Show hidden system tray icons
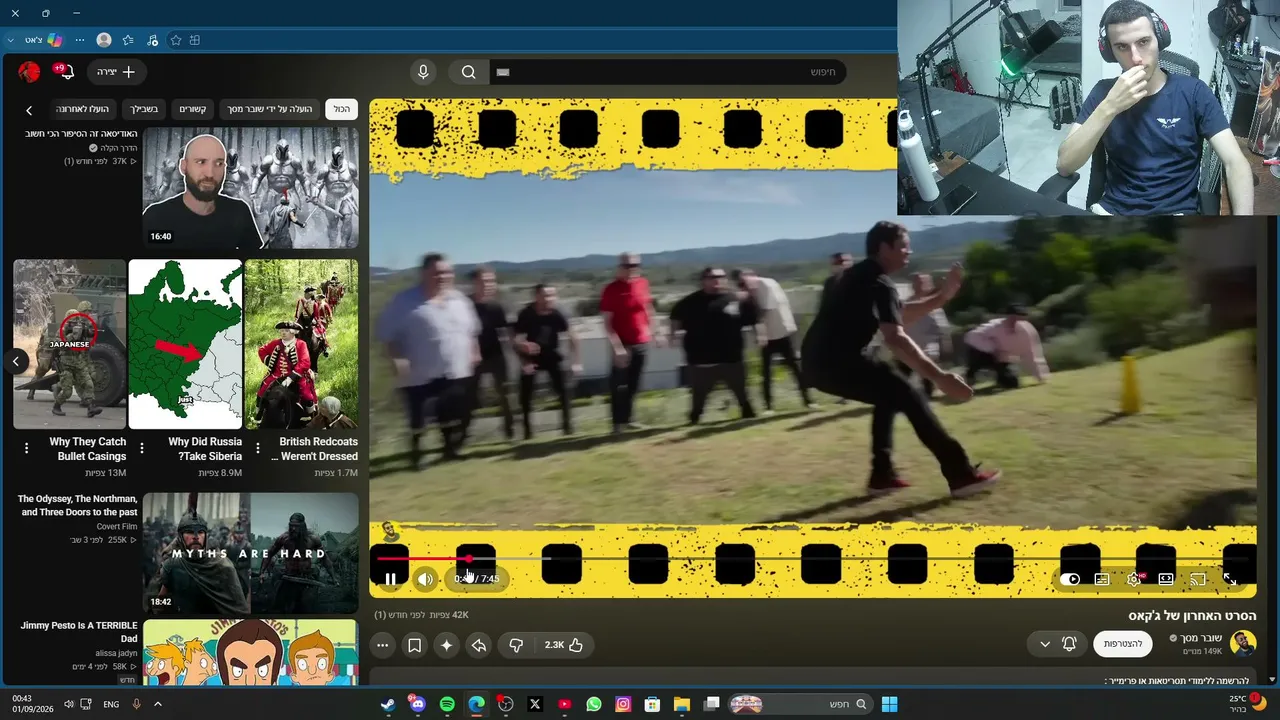Viewport: 1280px width, 720px height. click(x=157, y=704)
